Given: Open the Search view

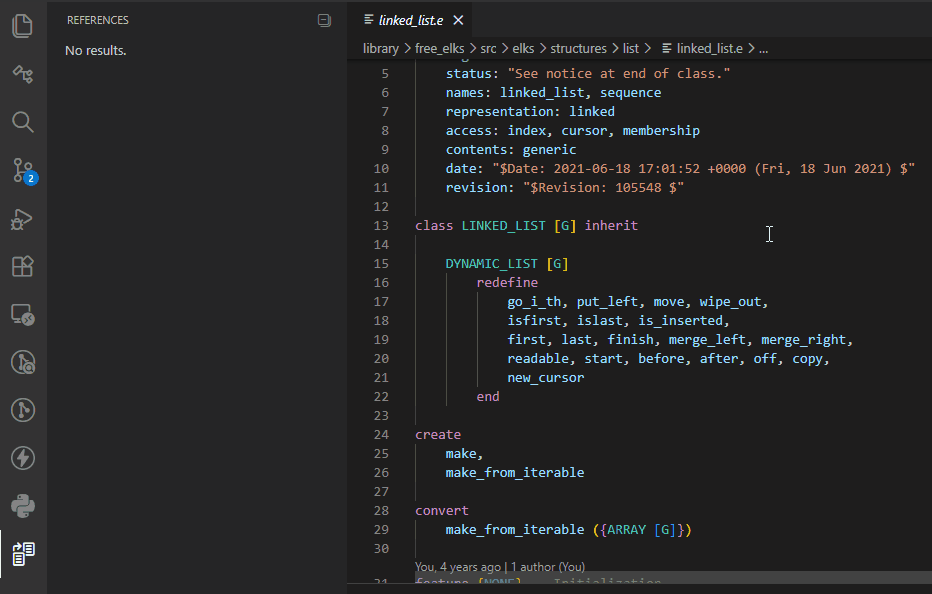Looking at the screenshot, I should [23, 122].
